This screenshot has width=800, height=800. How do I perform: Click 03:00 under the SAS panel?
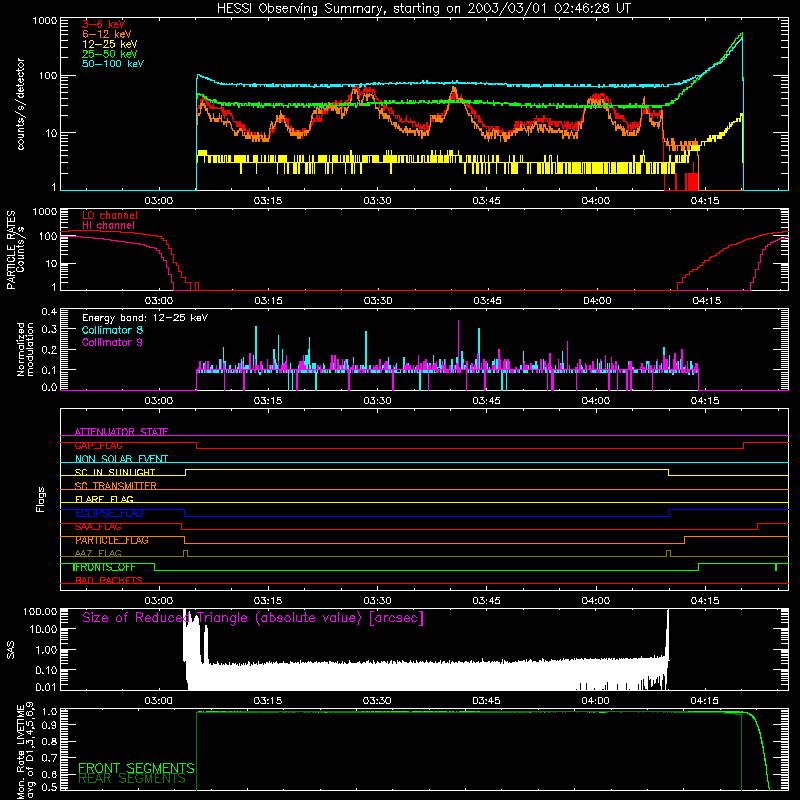click(158, 701)
